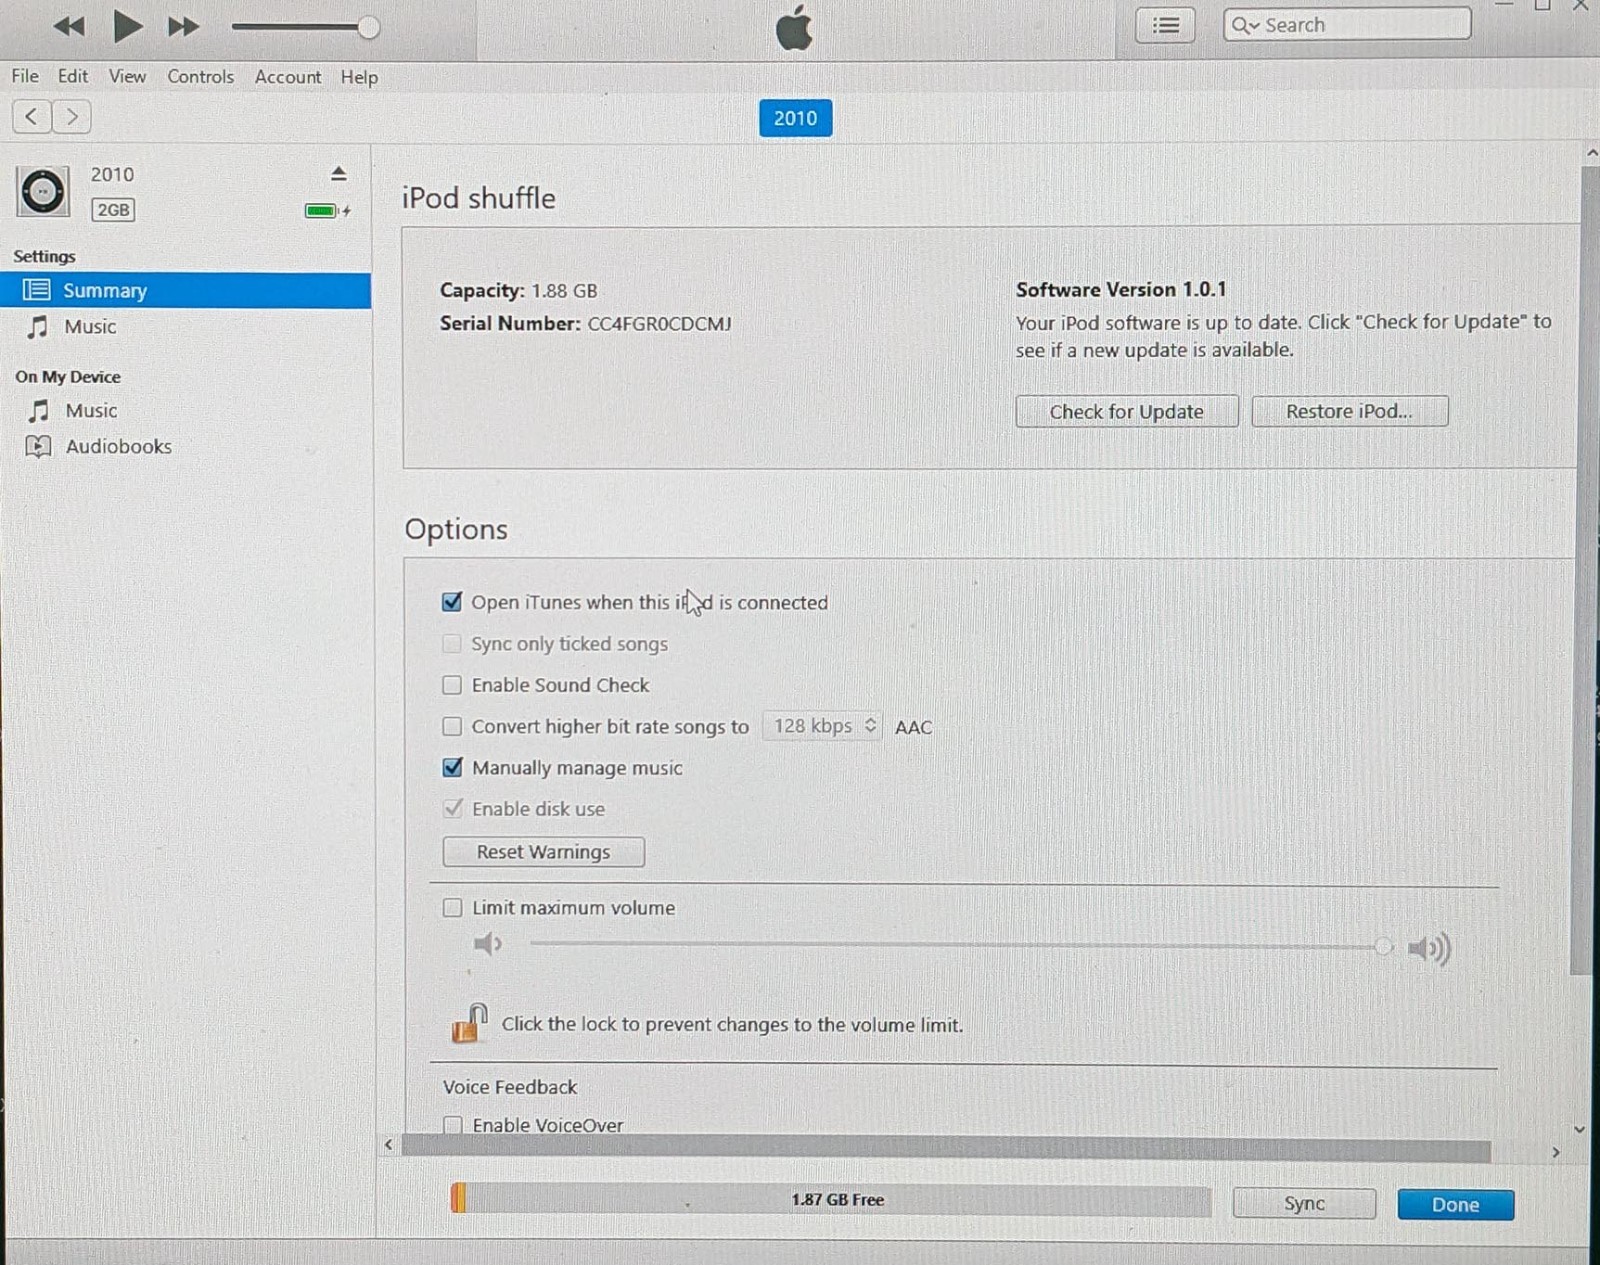Image resolution: width=1600 pixels, height=1265 pixels.
Task: Open the Edit menu
Action: (72, 76)
